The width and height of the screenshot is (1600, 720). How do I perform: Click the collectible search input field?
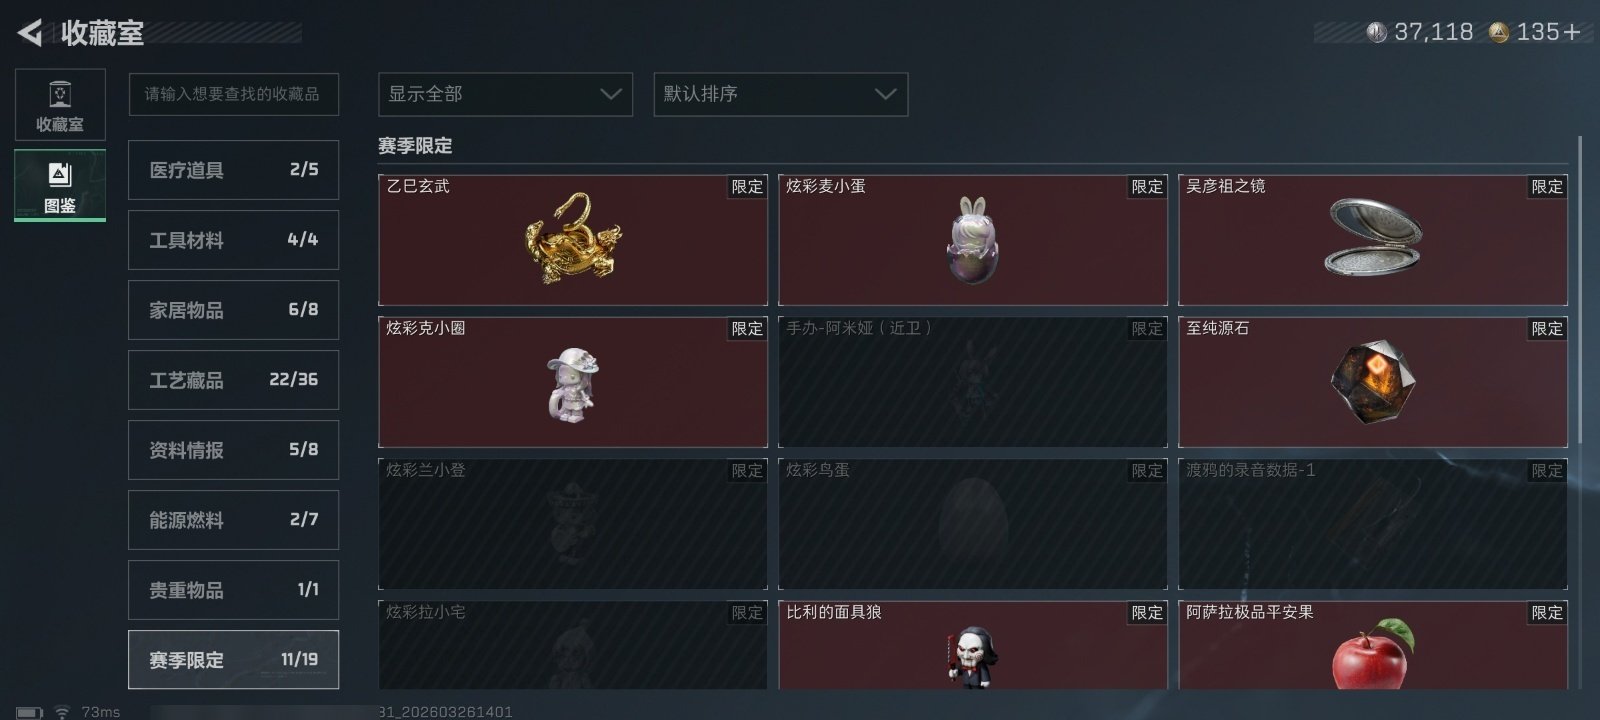[x=233, y=94]
